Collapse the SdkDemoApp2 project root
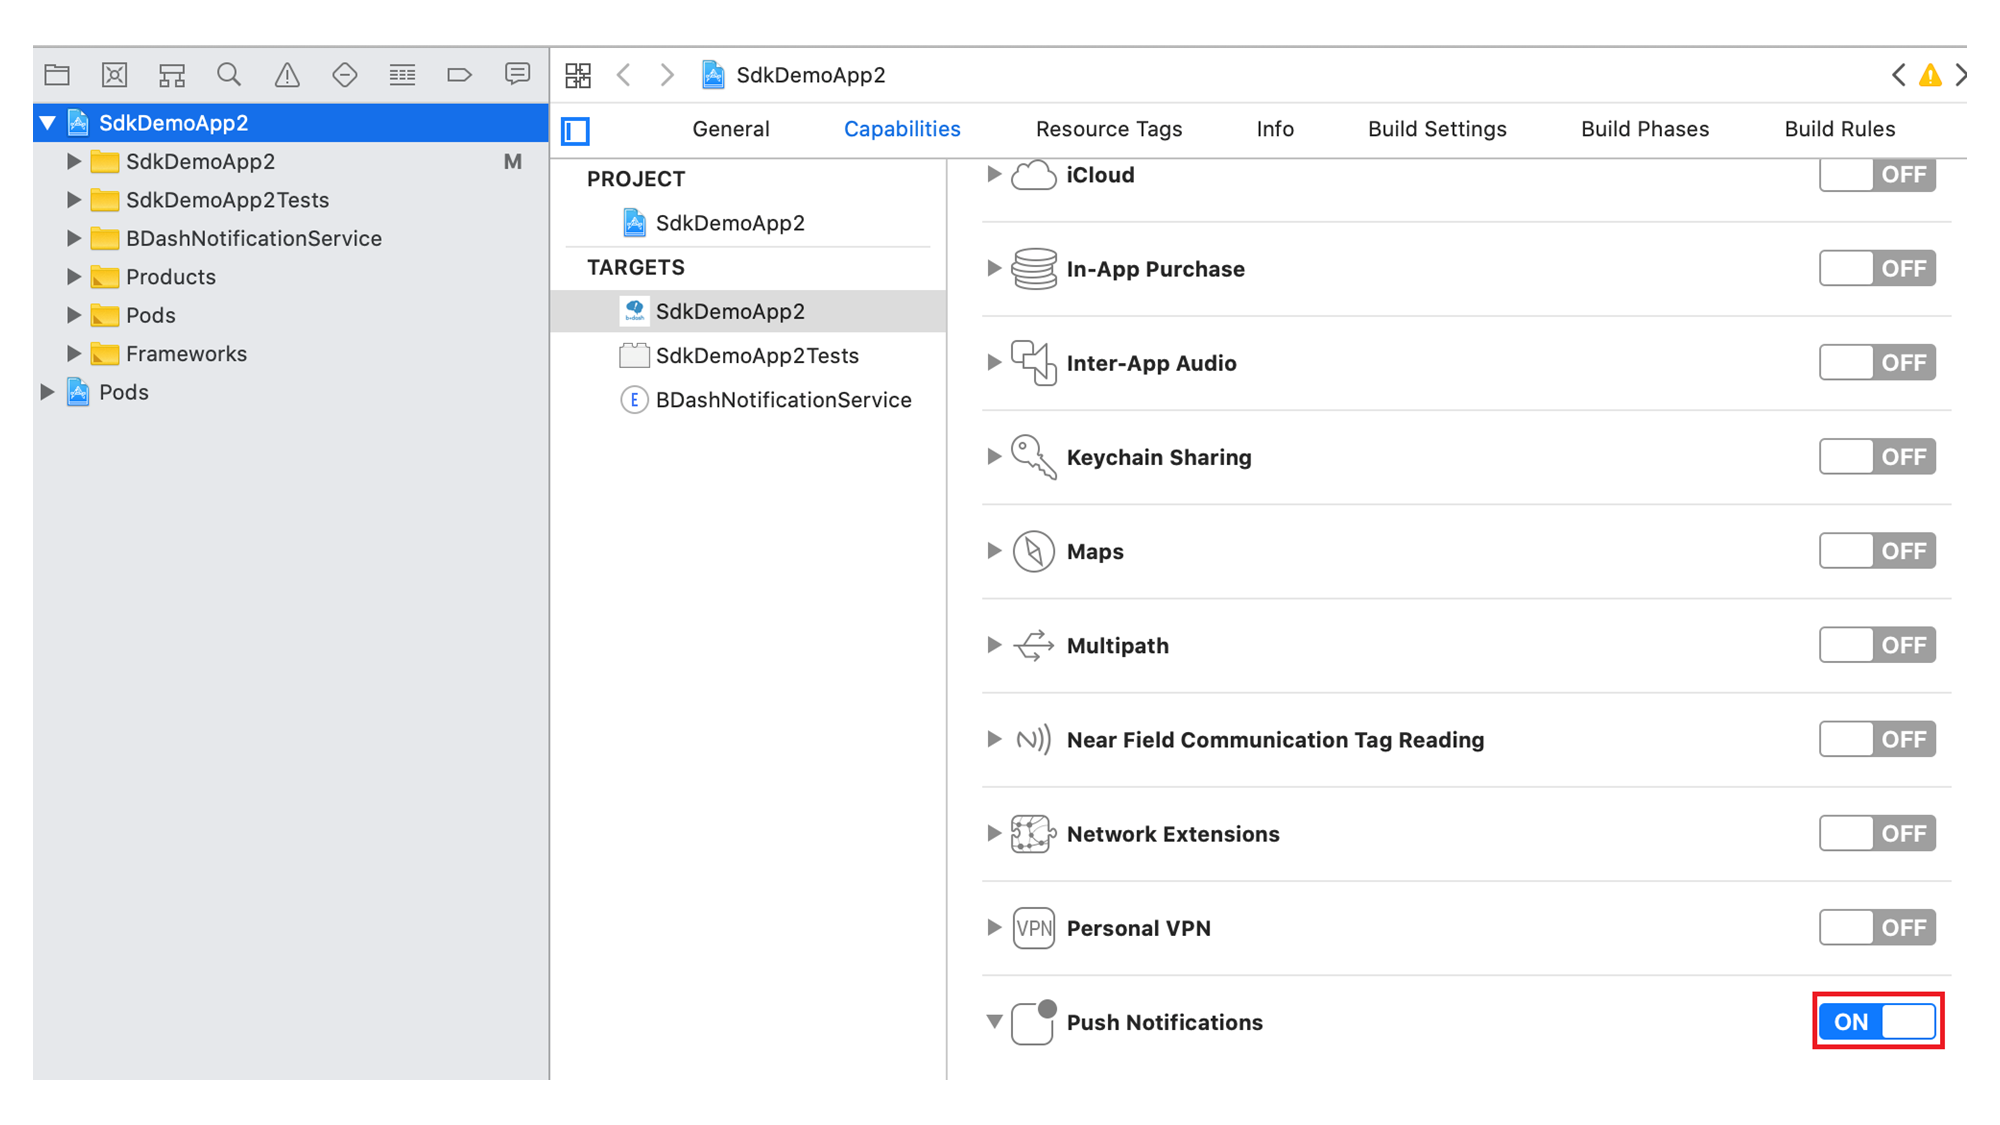The width and height of the screenshot is (2000, 1125). pos(47,123)
